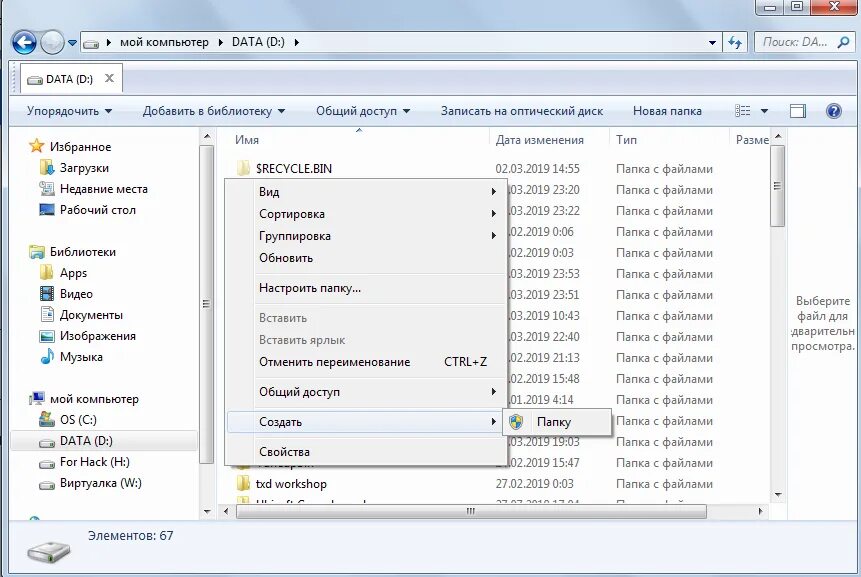Click the music note icon beside Музыка

click(47, 357)
